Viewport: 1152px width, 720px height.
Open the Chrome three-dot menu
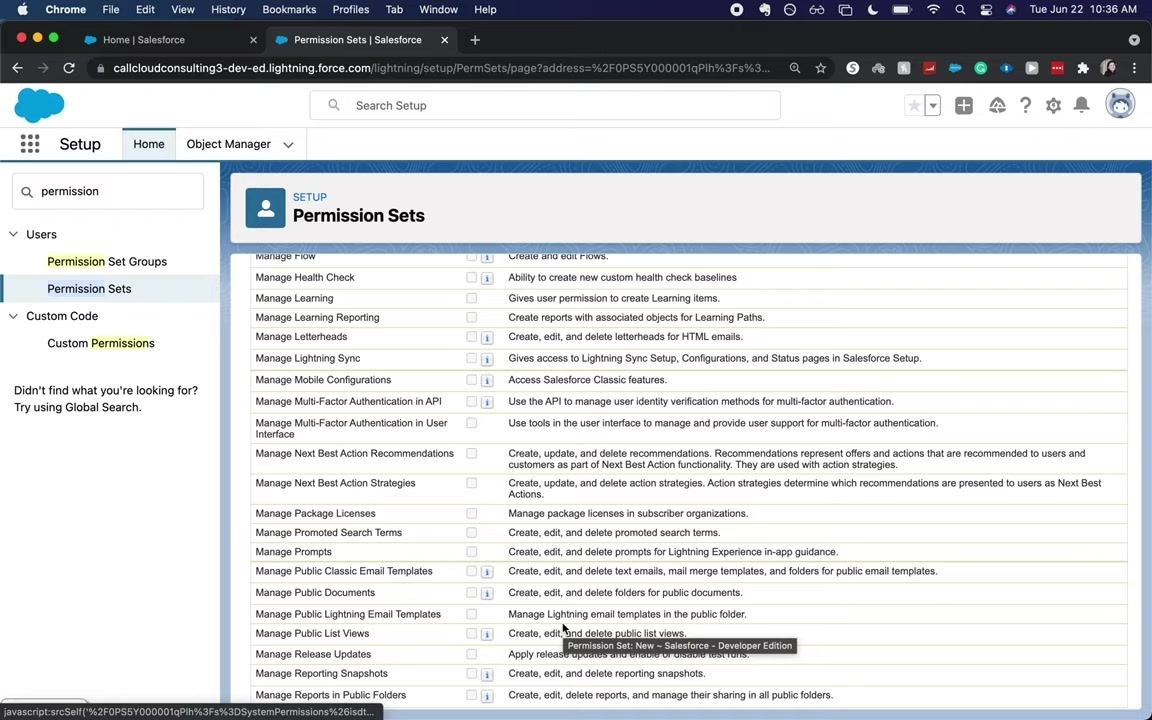1134,68
